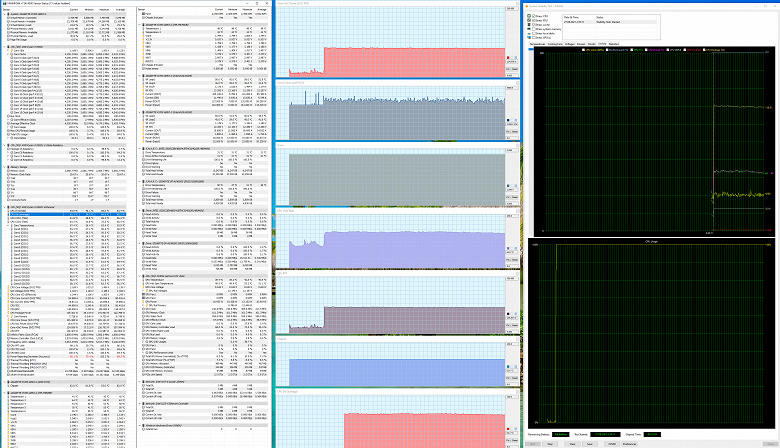Open the Temperatures tab in AIDA64
780x448 pixels.
(x=537, y=44)
